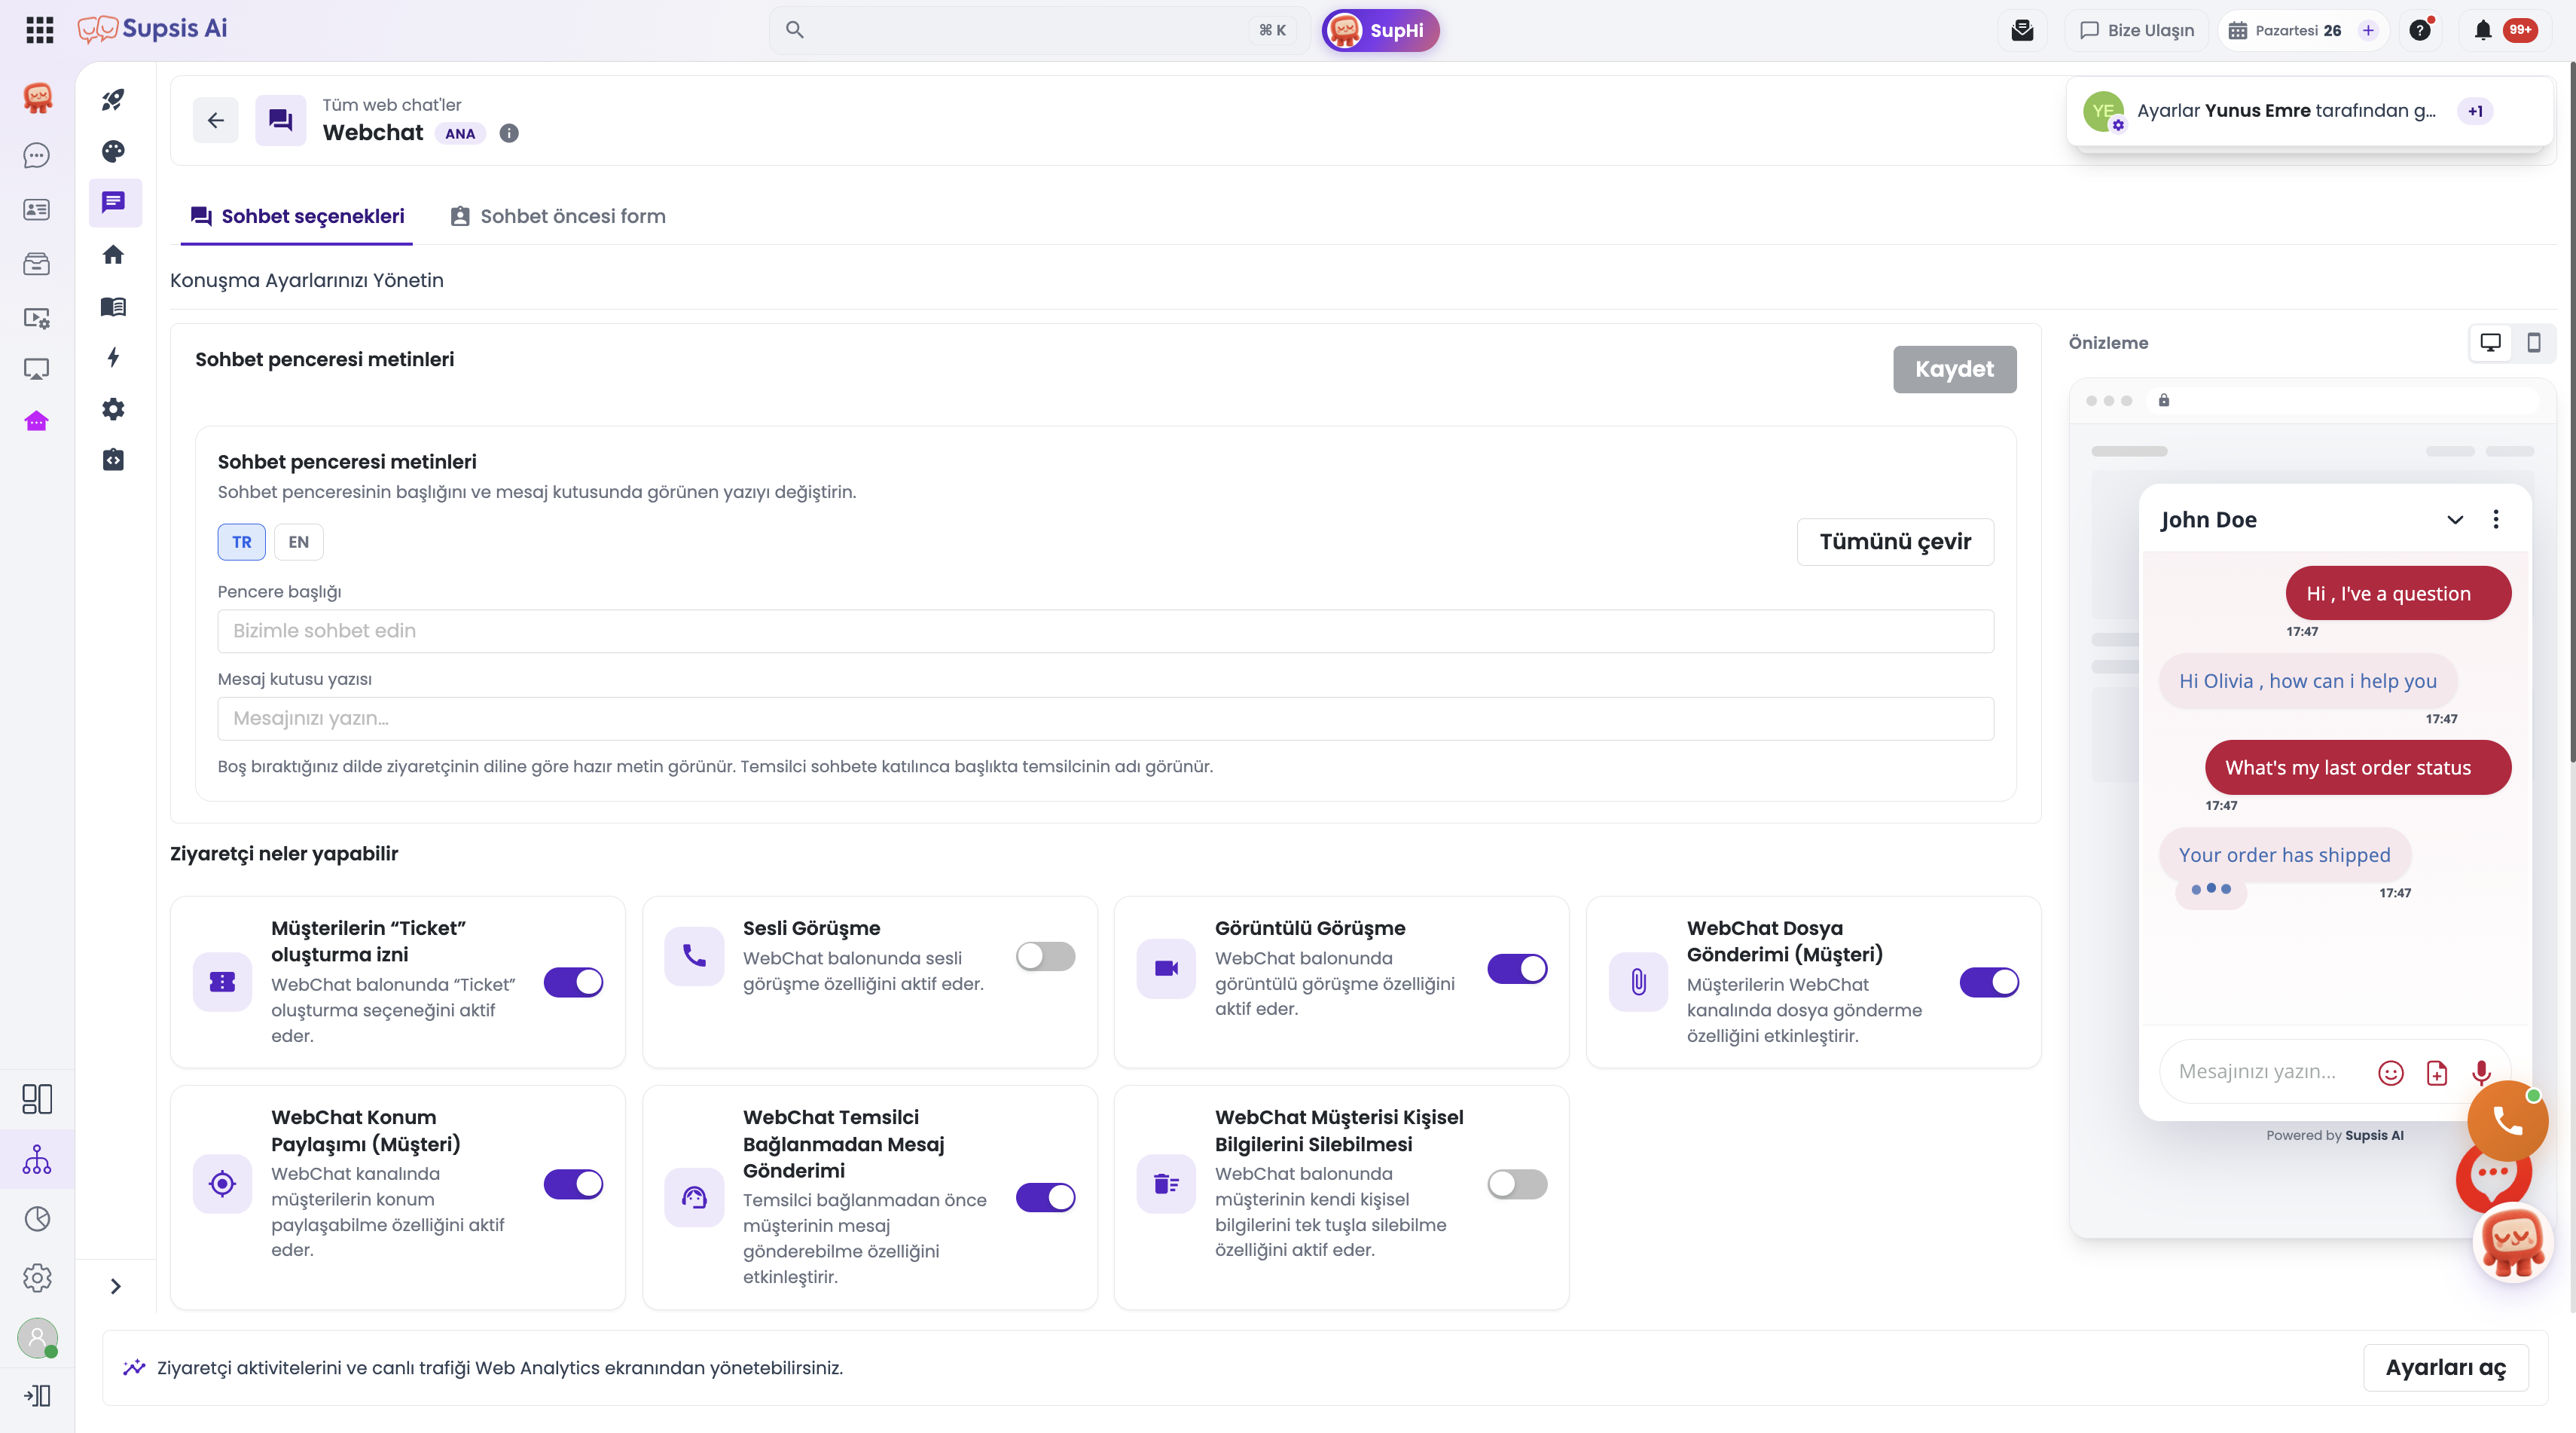2576x1433 pixels.
Task: Toggle Temsilci Bağlanmadan Mesaj Gönderimi switch
Action: click(1046, 1197)
